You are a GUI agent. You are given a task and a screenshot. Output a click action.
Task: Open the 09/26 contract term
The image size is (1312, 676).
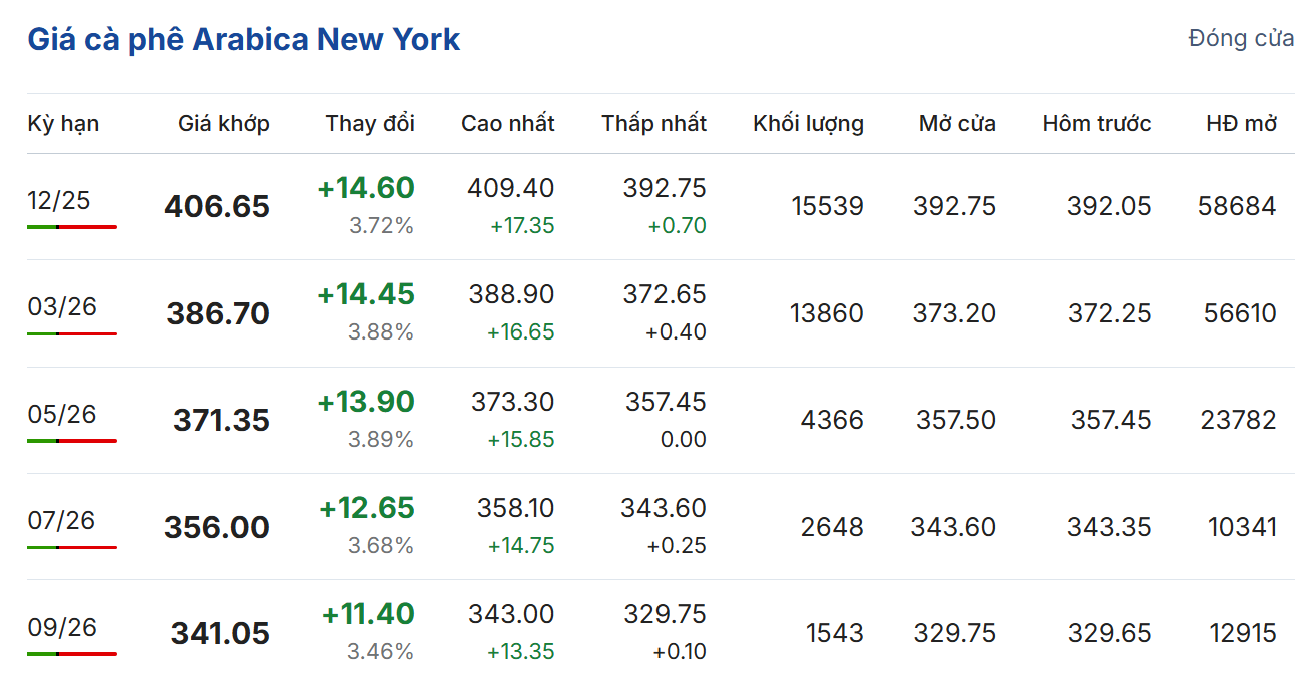[62, 627]
